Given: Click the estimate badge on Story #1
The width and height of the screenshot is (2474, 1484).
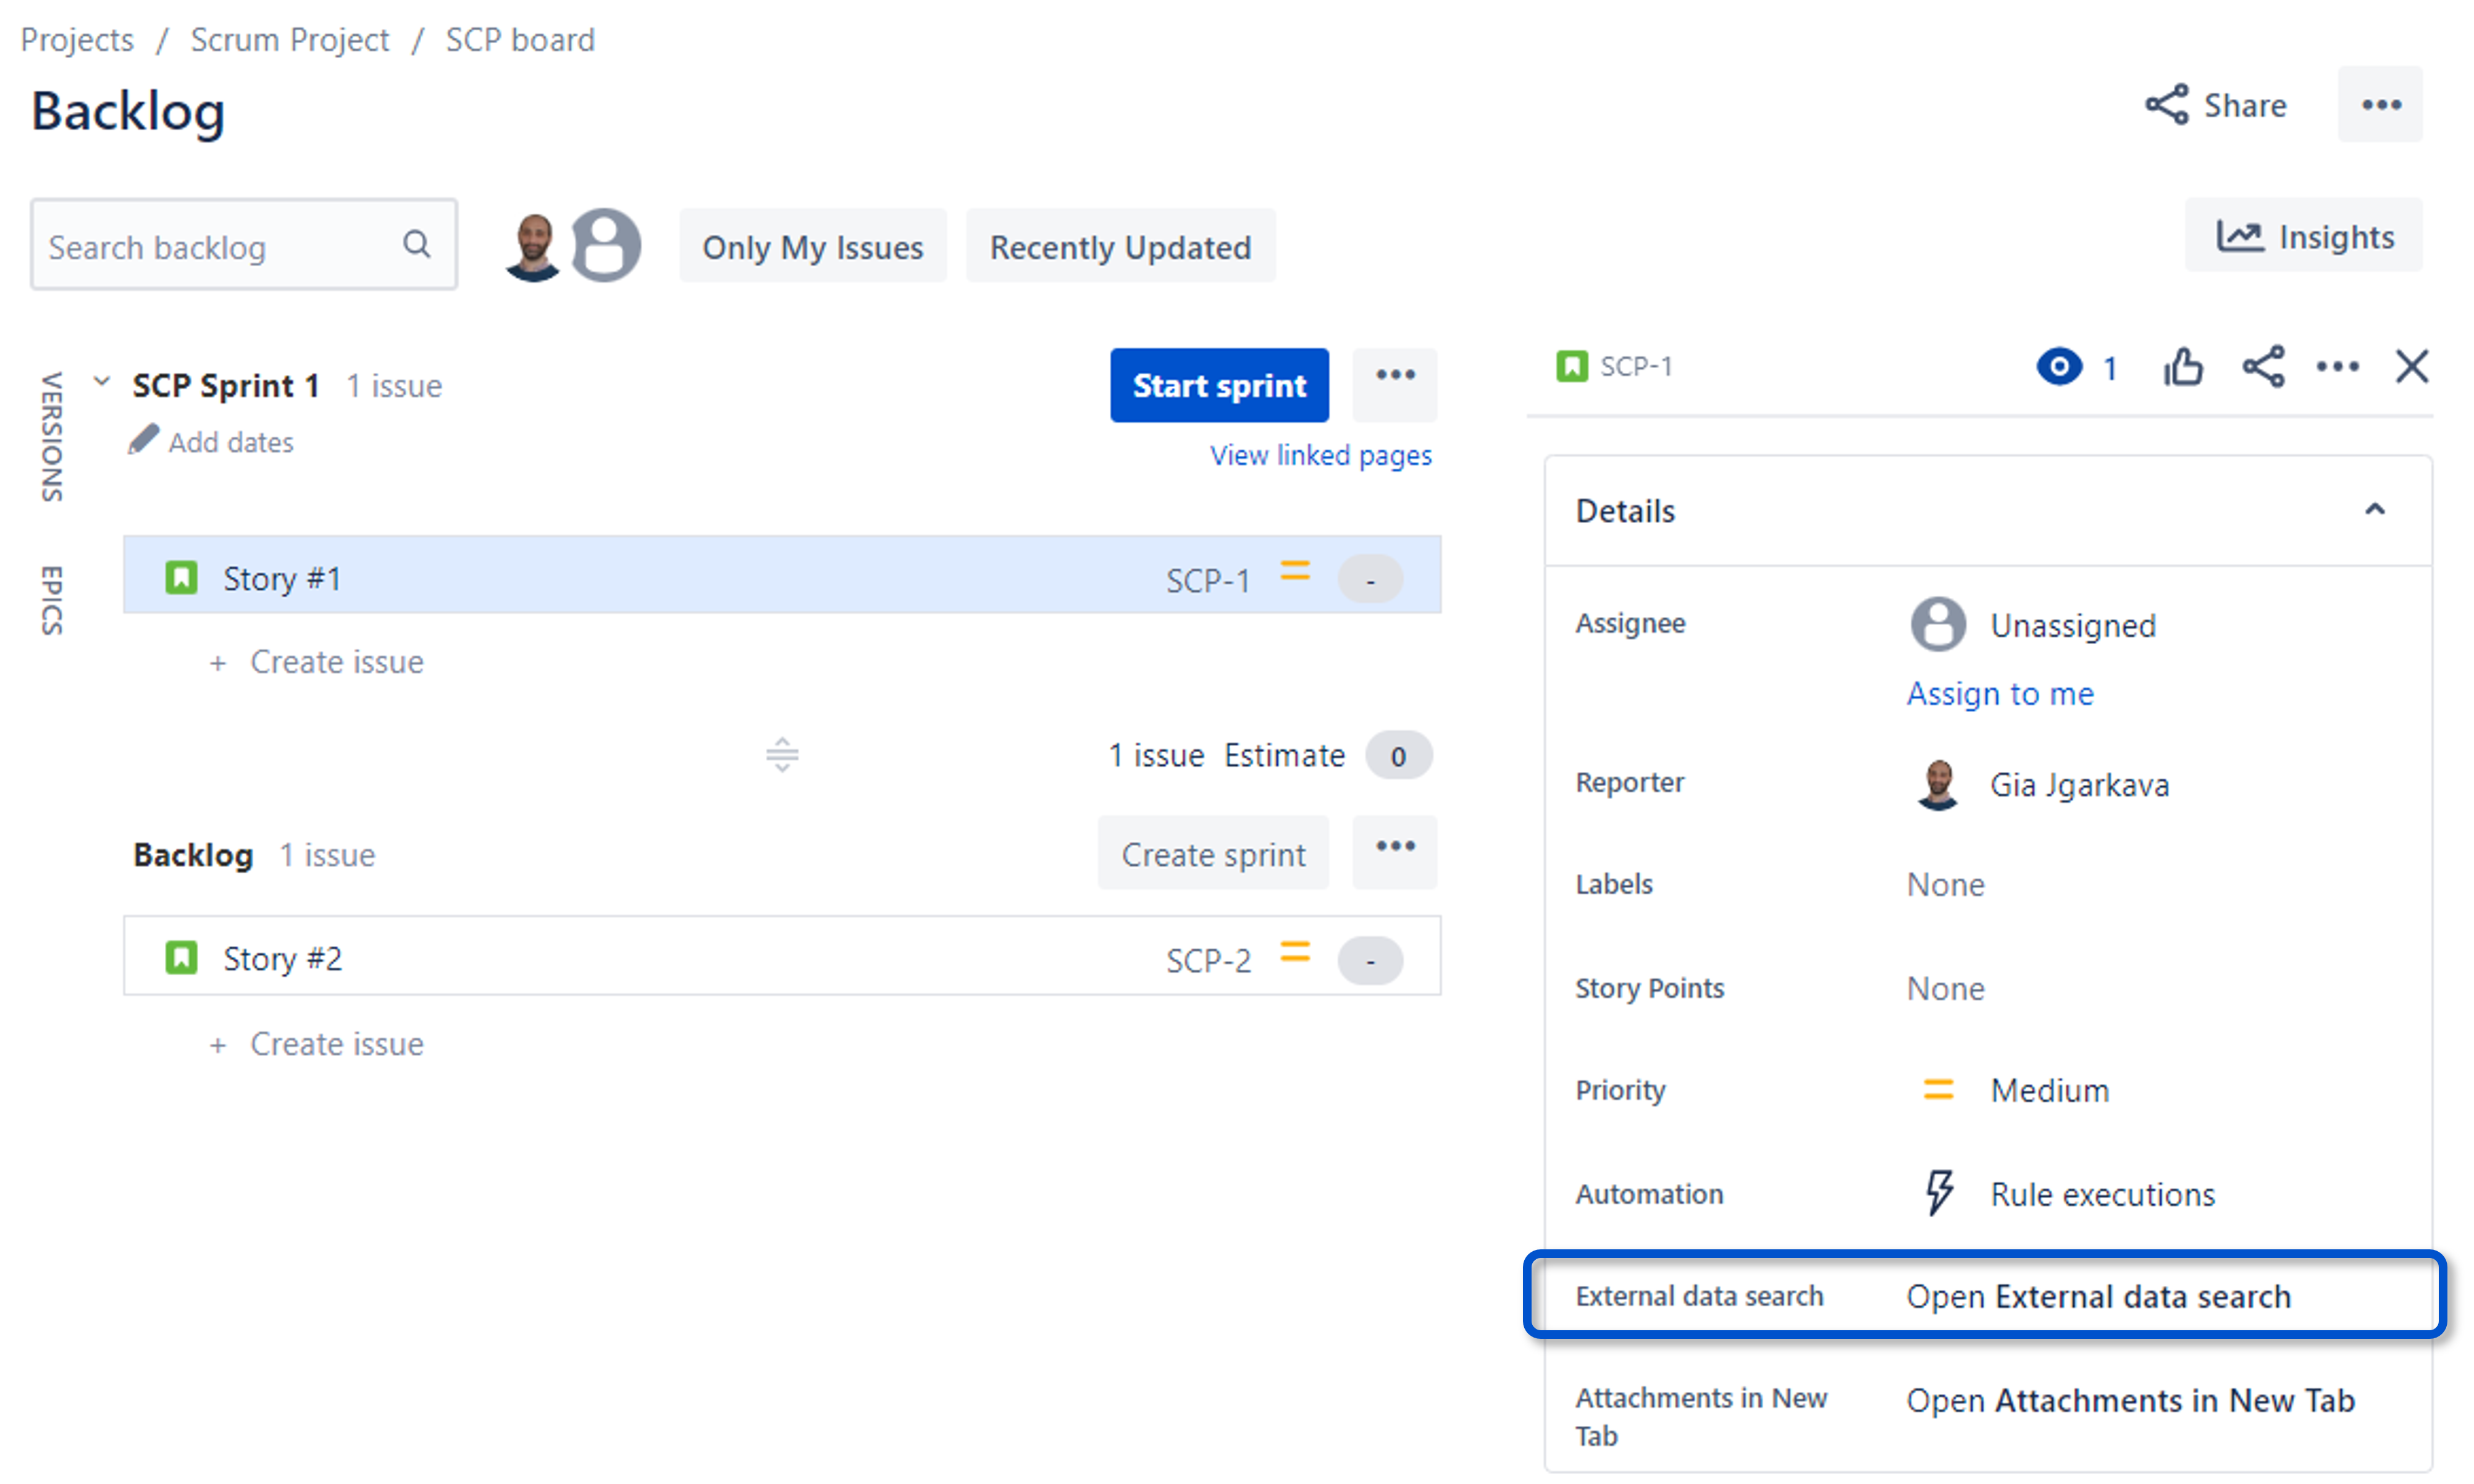Looking at the screenshot, I should coord(1370,579).
